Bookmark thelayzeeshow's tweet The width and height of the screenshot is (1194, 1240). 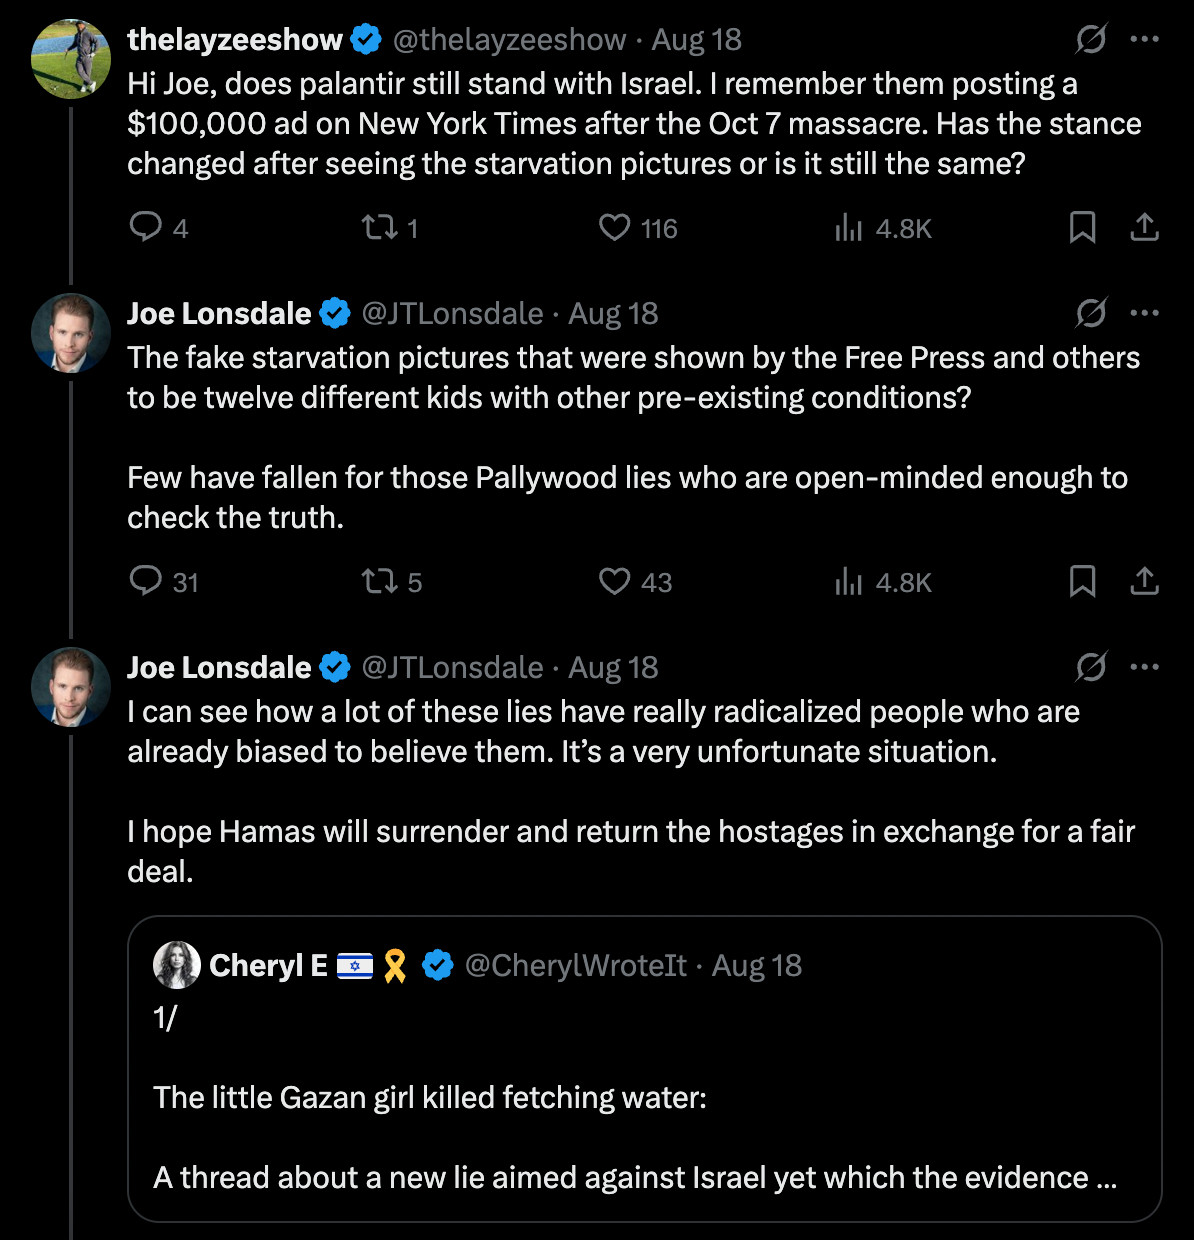click(x=1082, y=228)
